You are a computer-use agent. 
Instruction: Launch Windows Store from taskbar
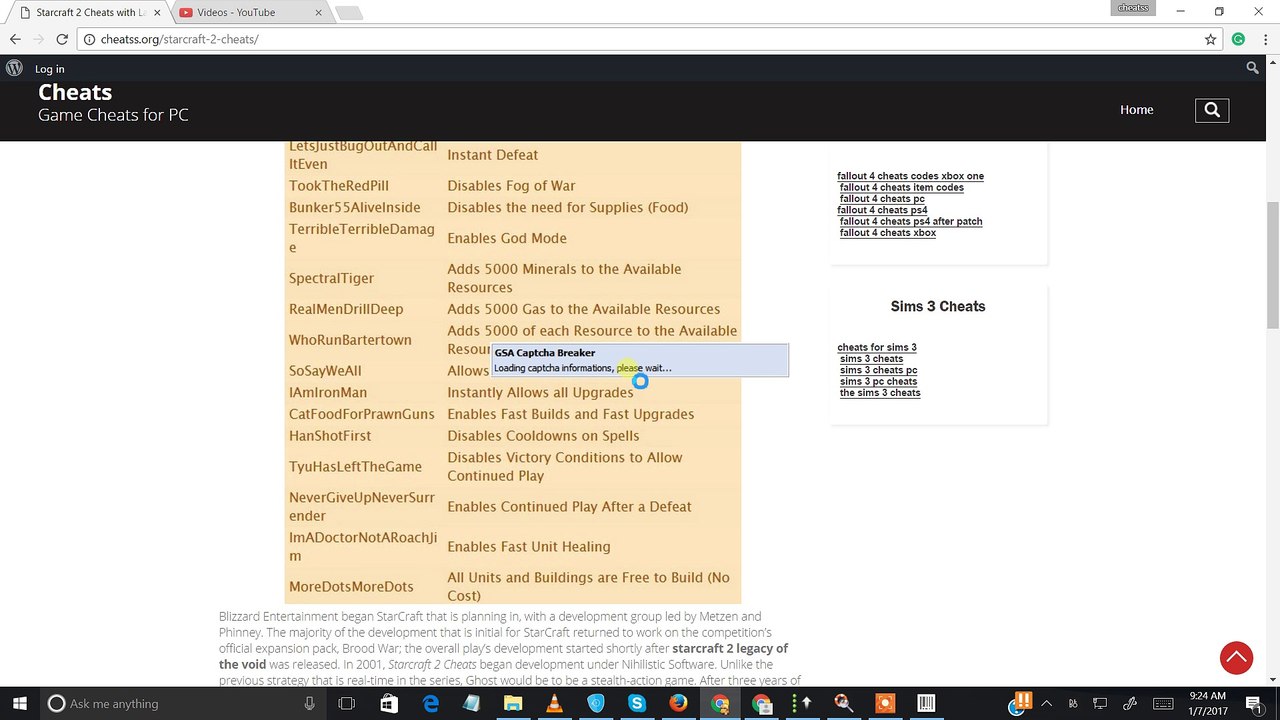pos(389,703)
